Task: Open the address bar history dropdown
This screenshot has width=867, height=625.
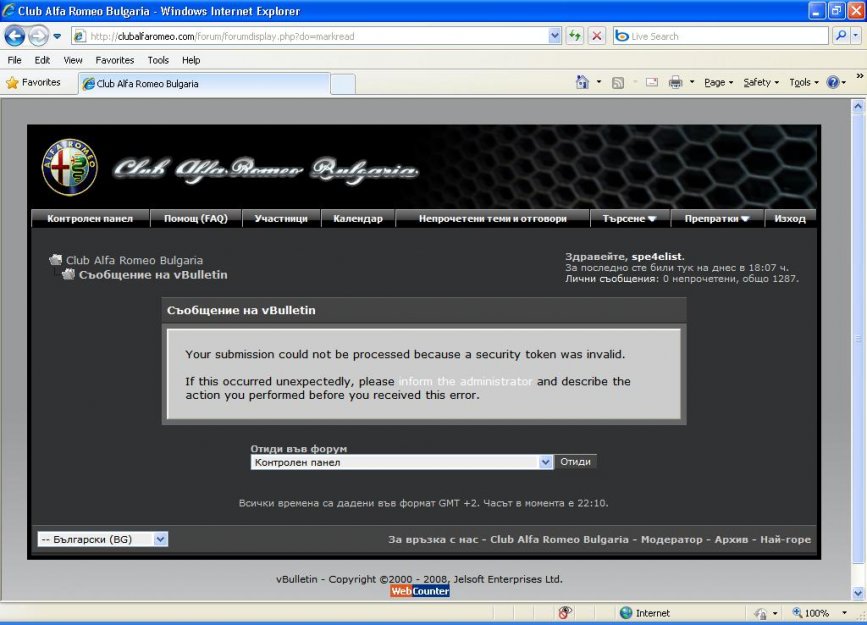Action: coord(555,36)
